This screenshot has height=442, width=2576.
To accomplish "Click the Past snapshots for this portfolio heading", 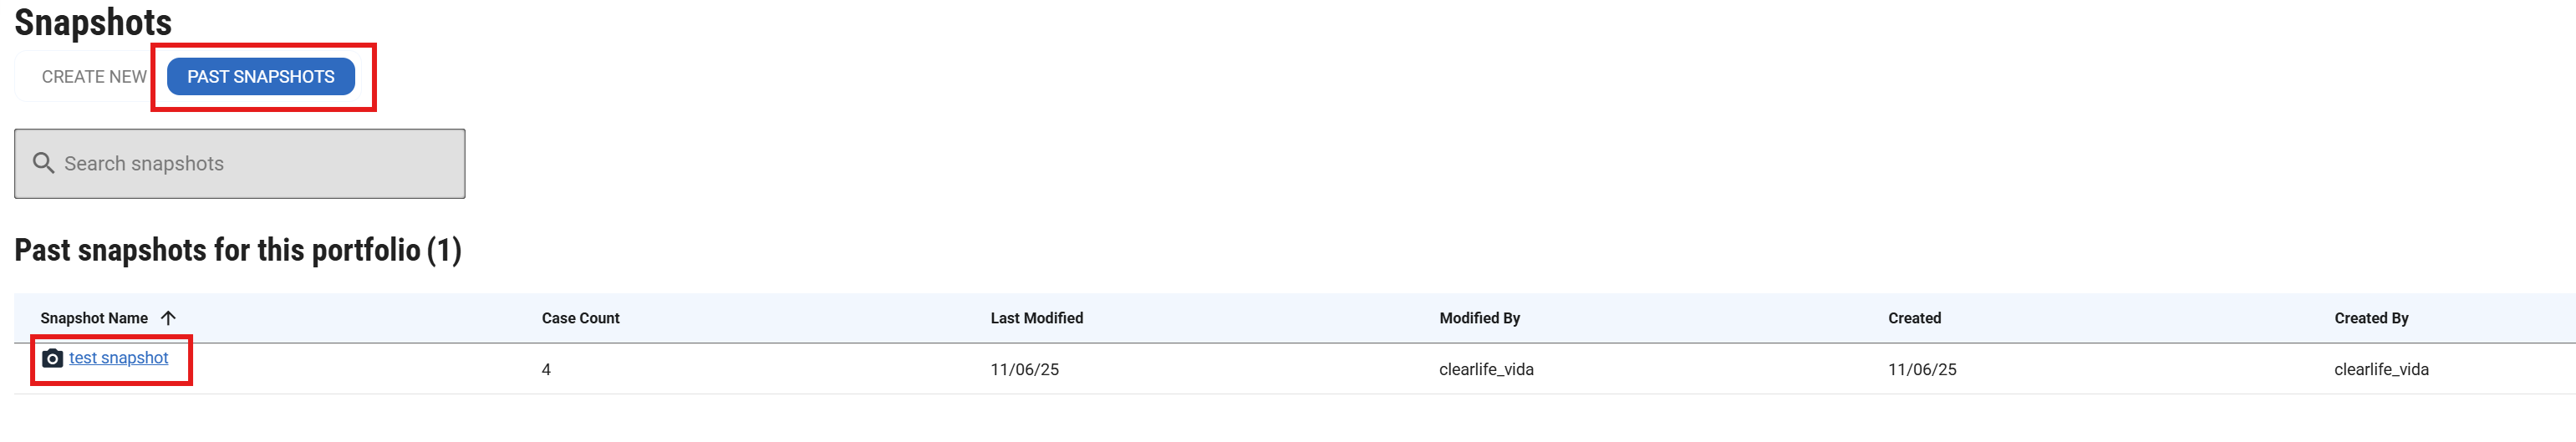I will click(x=238, y=250).
